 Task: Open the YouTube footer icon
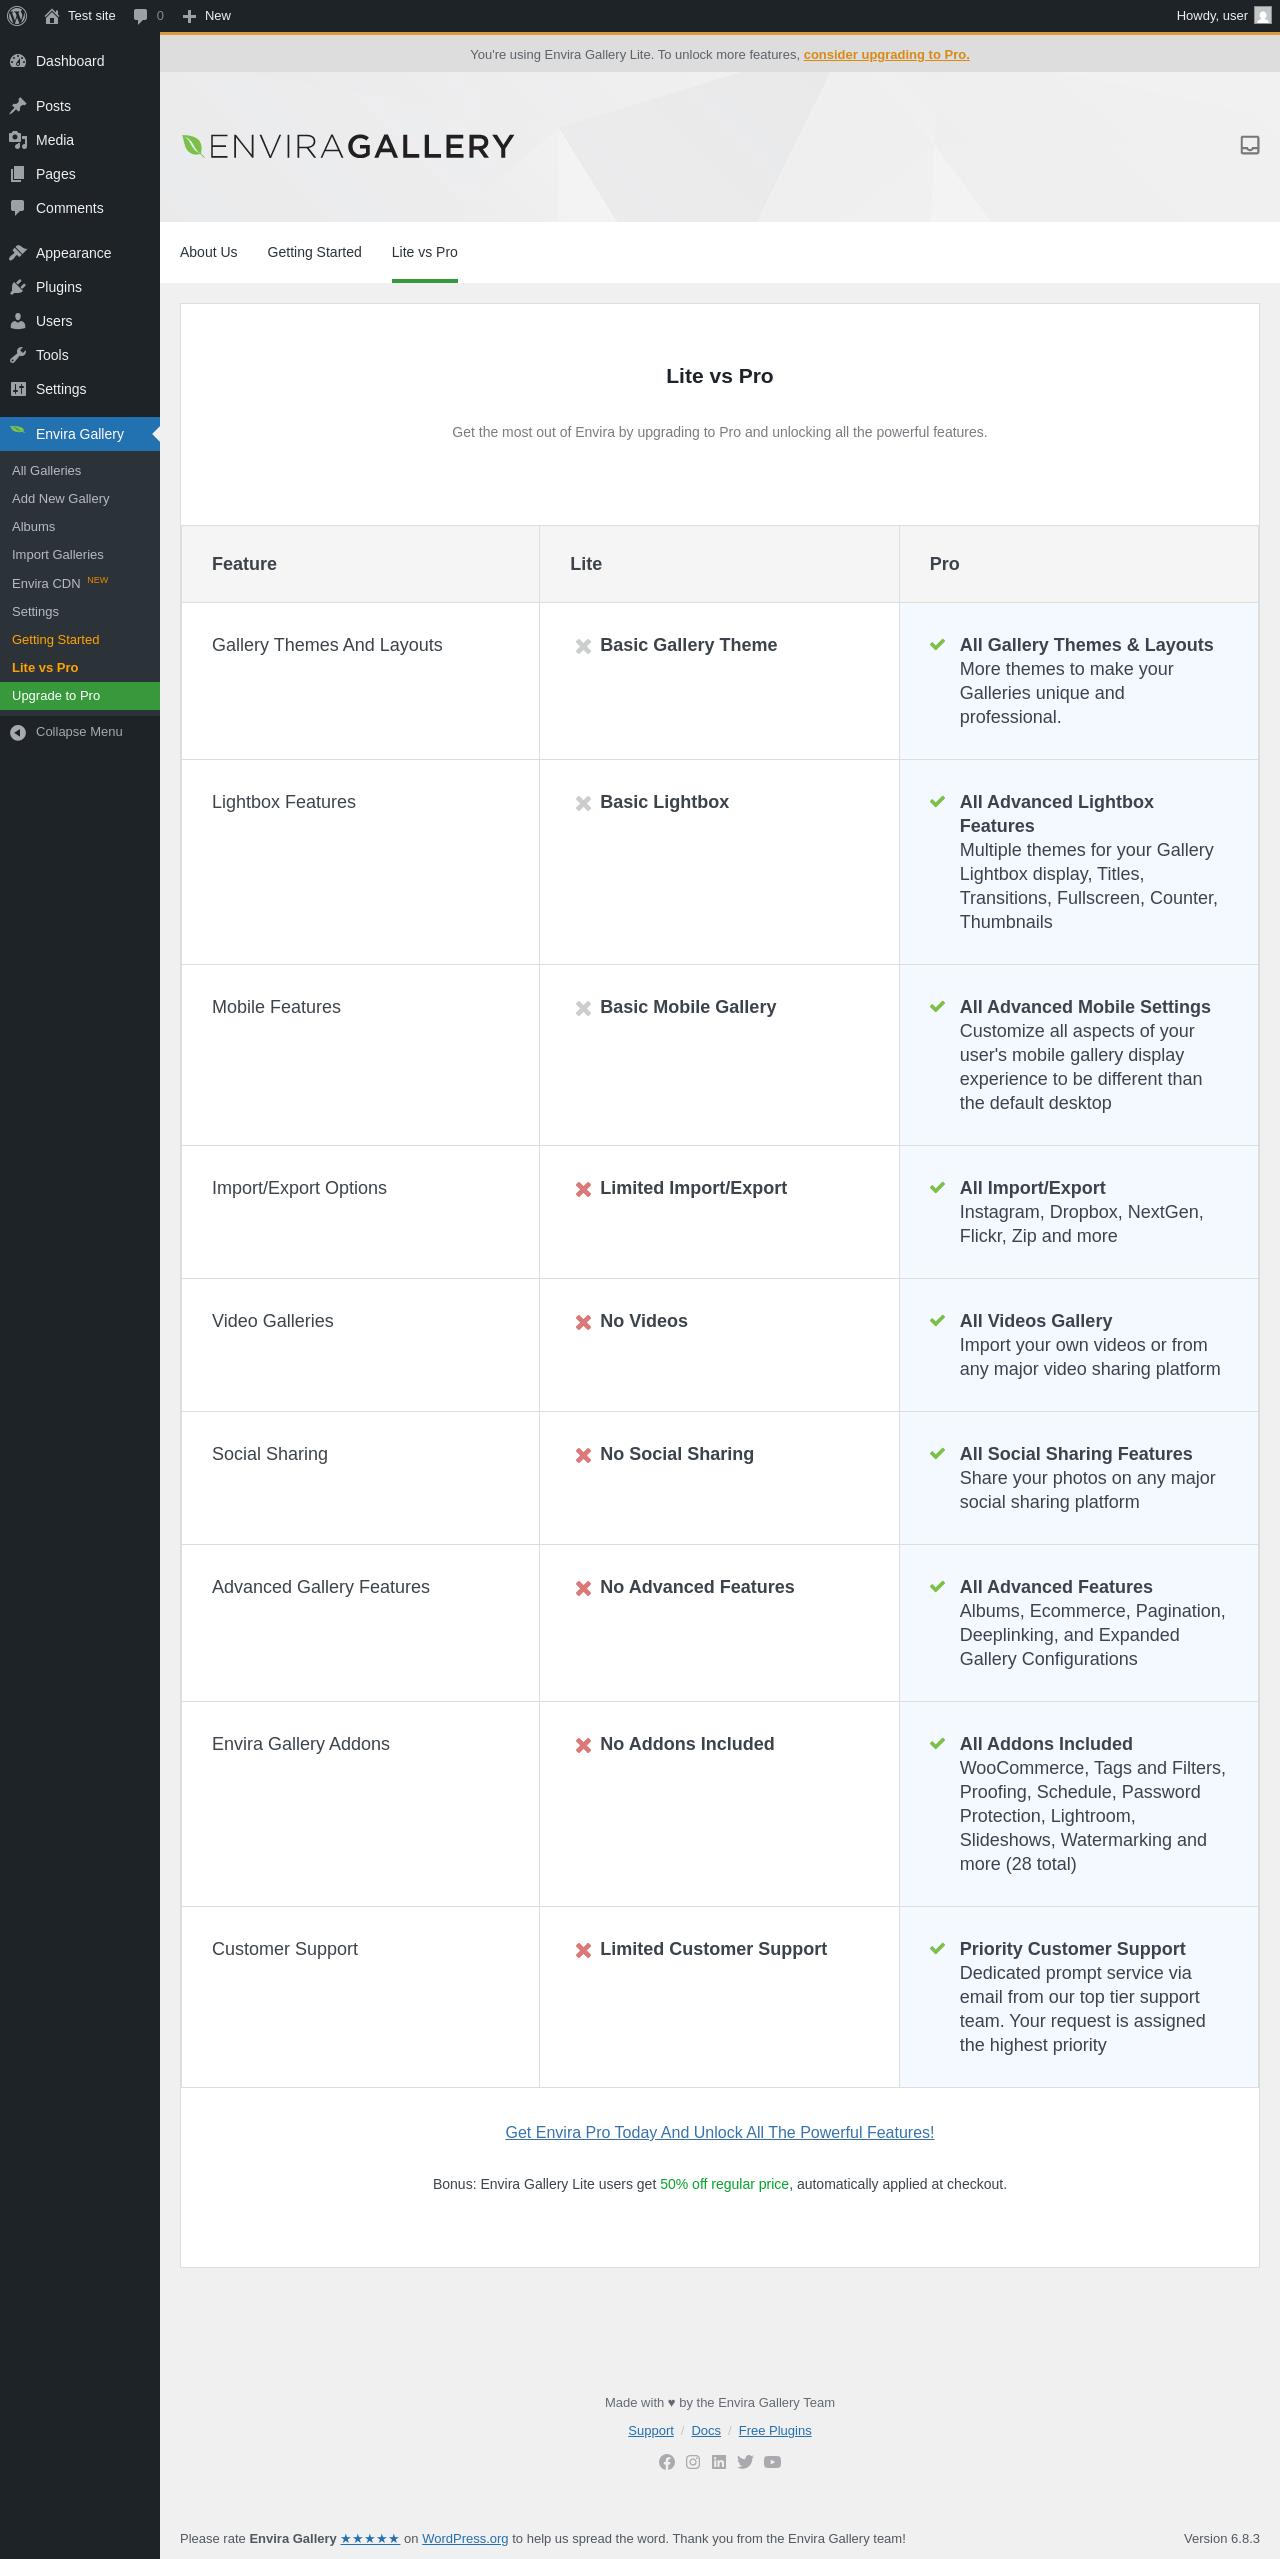(x=772, y=2462)
